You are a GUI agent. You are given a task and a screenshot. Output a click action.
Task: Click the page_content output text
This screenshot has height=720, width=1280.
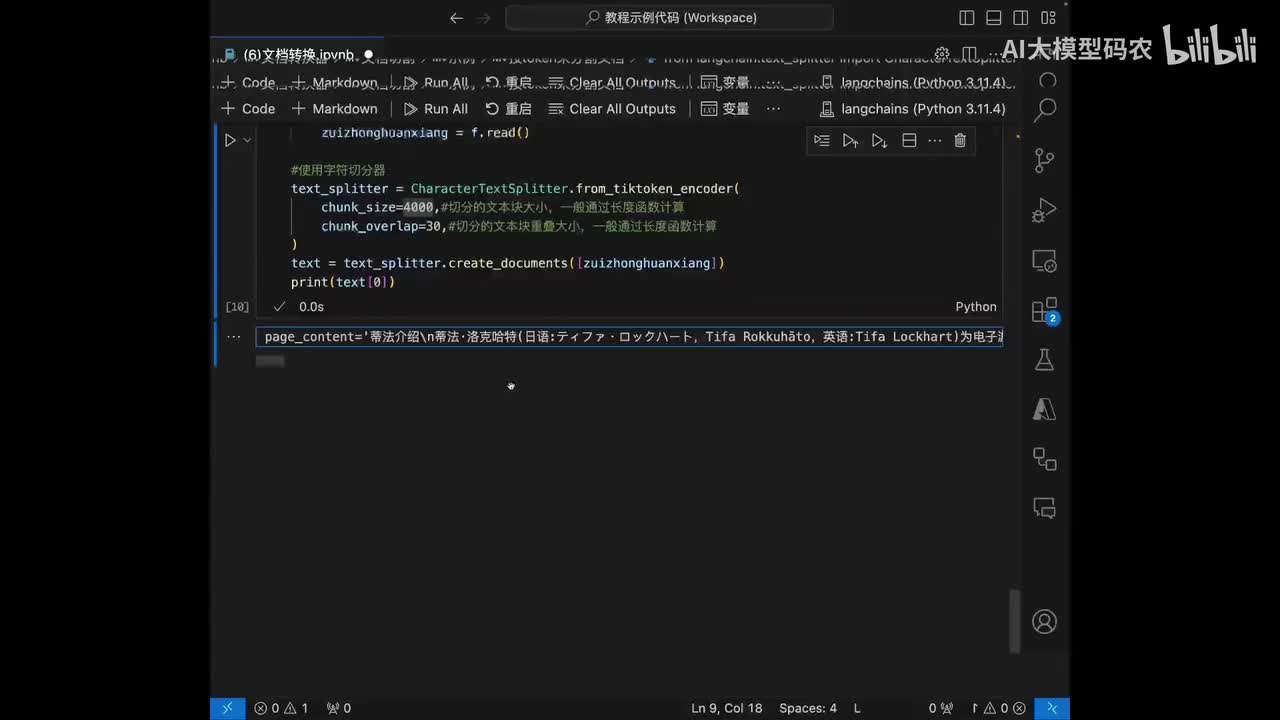[x=629, y=337]
